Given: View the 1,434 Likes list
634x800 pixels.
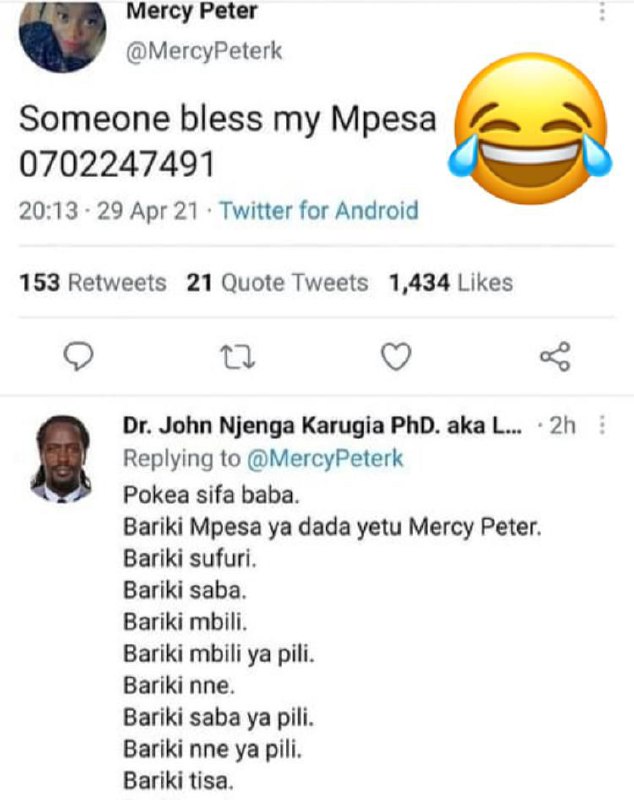Looking at the screenshot, I should 451,283.
